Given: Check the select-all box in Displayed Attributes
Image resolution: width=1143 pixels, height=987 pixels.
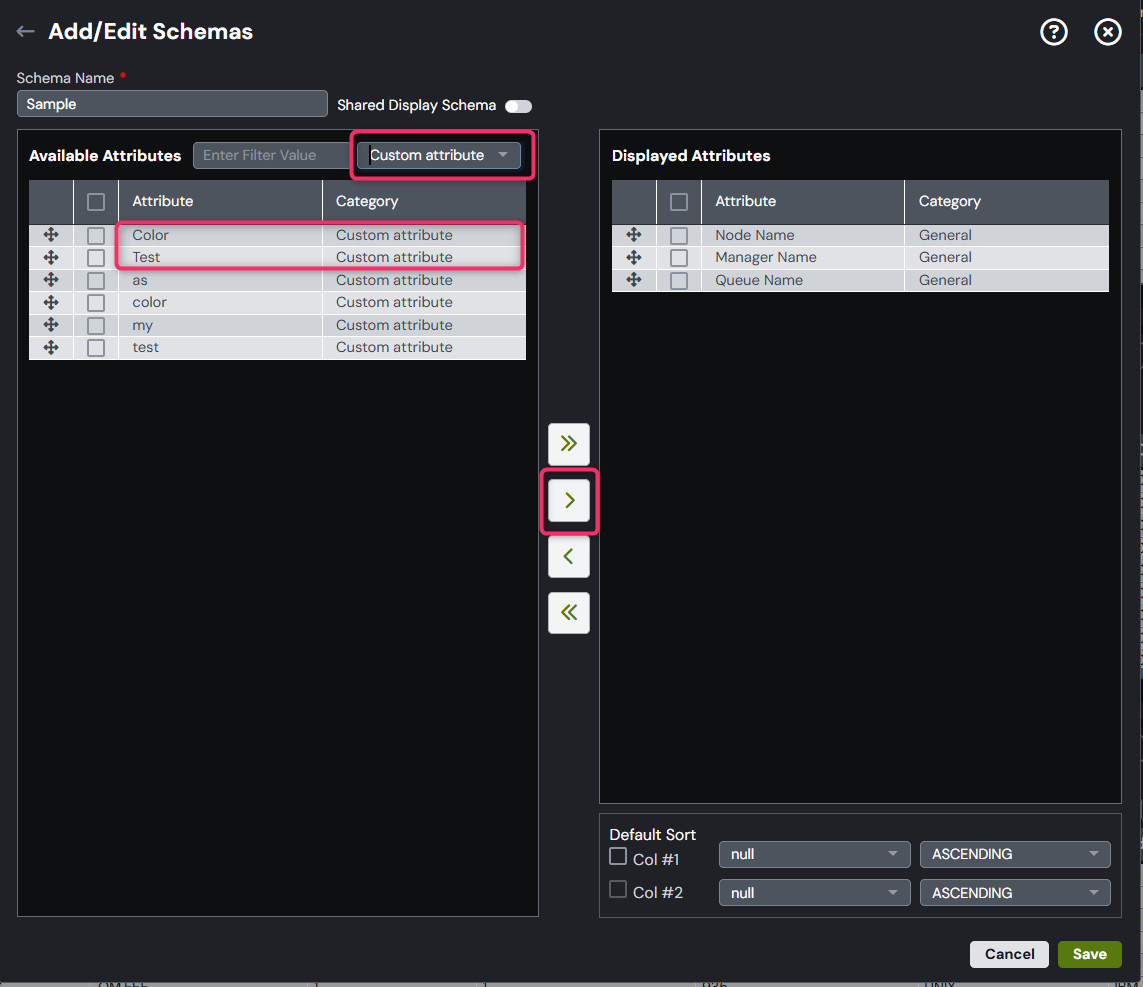Looking at the screenshot, I should (678, 201).
